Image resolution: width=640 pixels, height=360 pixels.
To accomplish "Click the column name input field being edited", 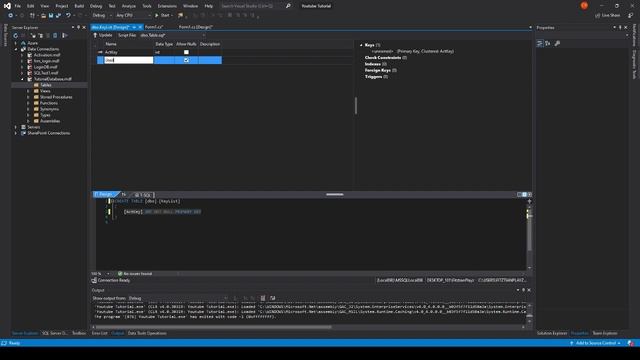I will [129, 60].
